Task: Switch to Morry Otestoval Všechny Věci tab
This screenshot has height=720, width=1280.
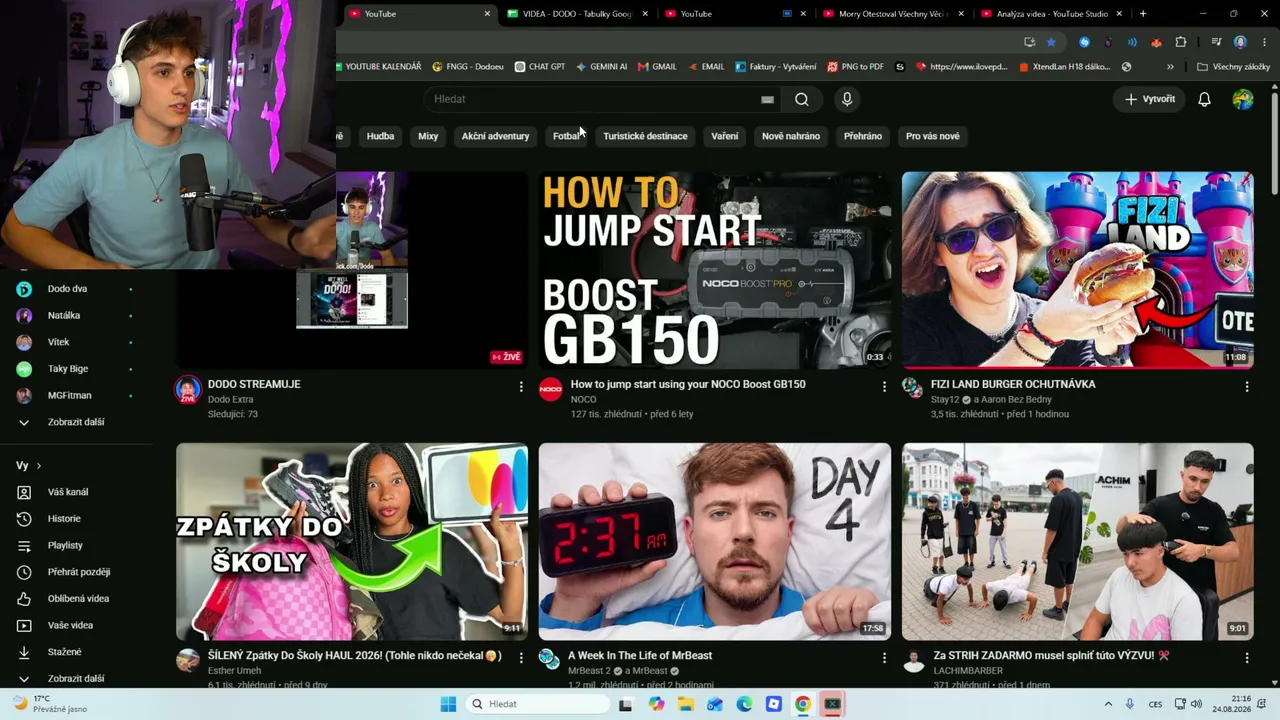Action: [x=894, y=14]
